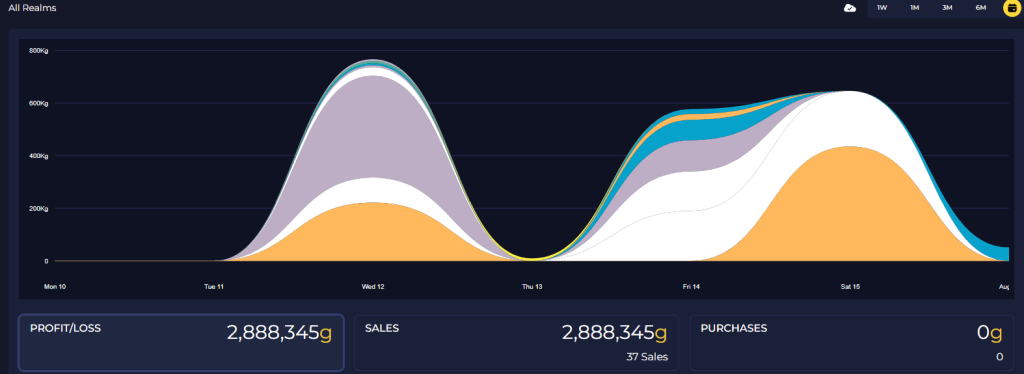Image resolution: width=1024 pixels, height=374 pixels.
Task: Click the All Realms heading
Action: point(32,8)
